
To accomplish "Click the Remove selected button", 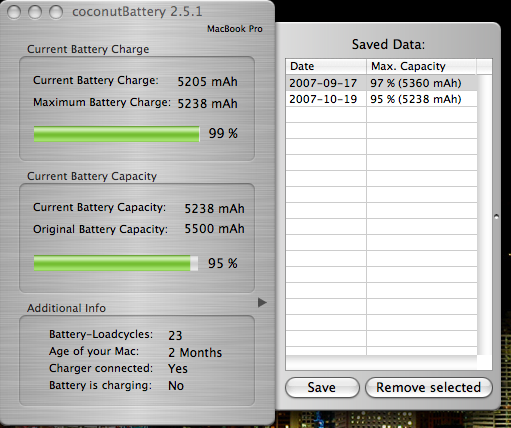I will 429,387.
